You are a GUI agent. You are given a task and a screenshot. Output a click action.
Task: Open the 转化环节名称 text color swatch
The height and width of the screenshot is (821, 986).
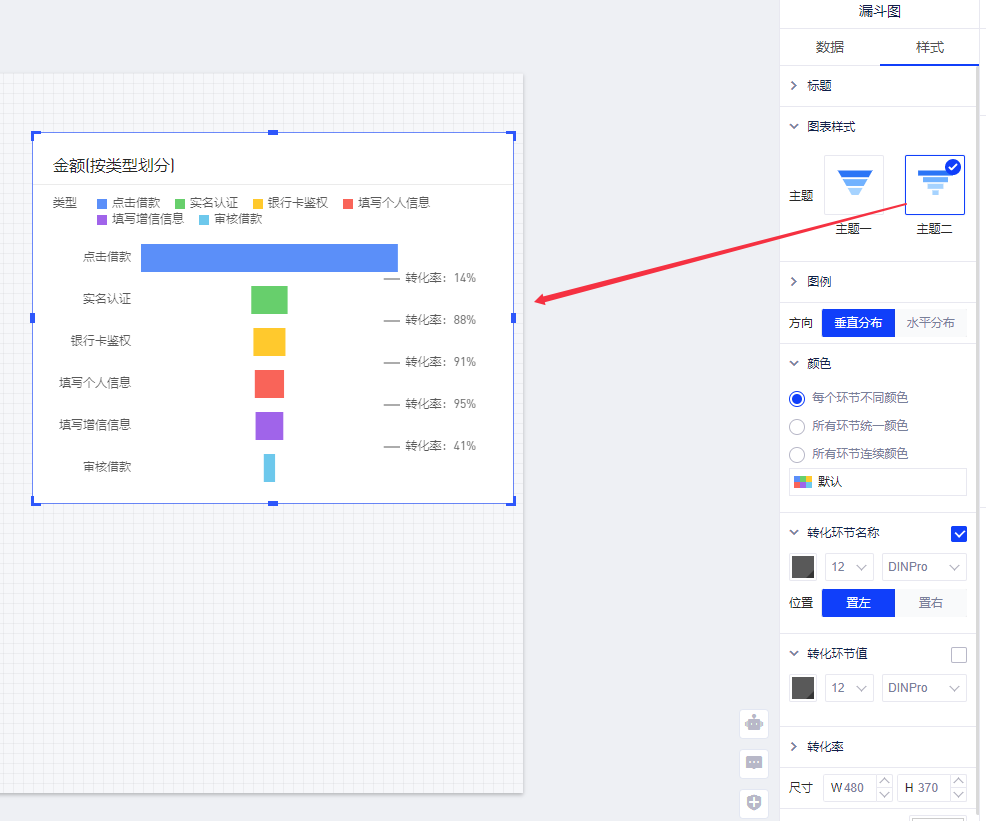pyautogui.click(x=803, y=567)
